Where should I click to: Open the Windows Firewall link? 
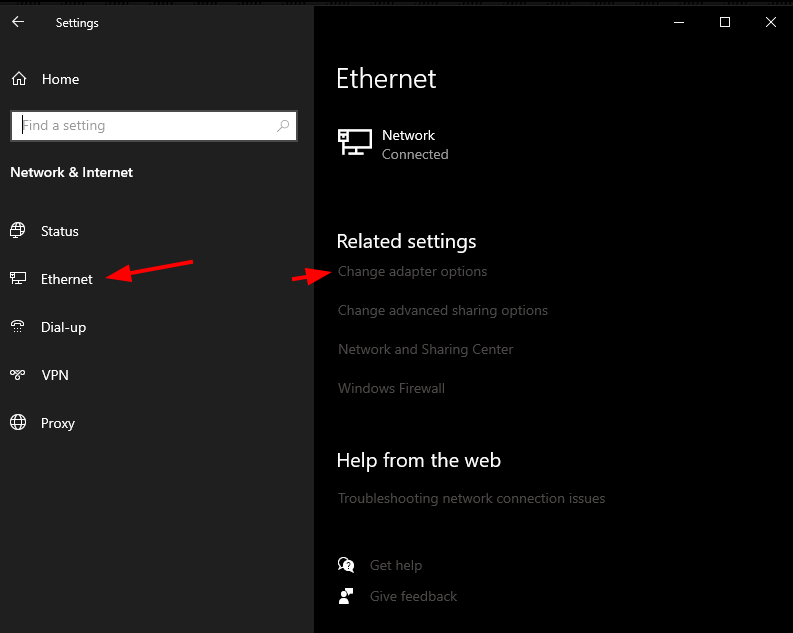click(391, 388)
